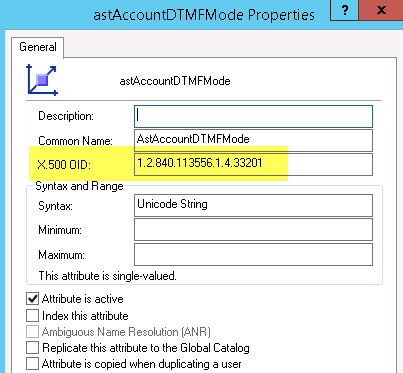Click the 'Syntax and Range' group label
403x373 pixels.
pos(79,186)
